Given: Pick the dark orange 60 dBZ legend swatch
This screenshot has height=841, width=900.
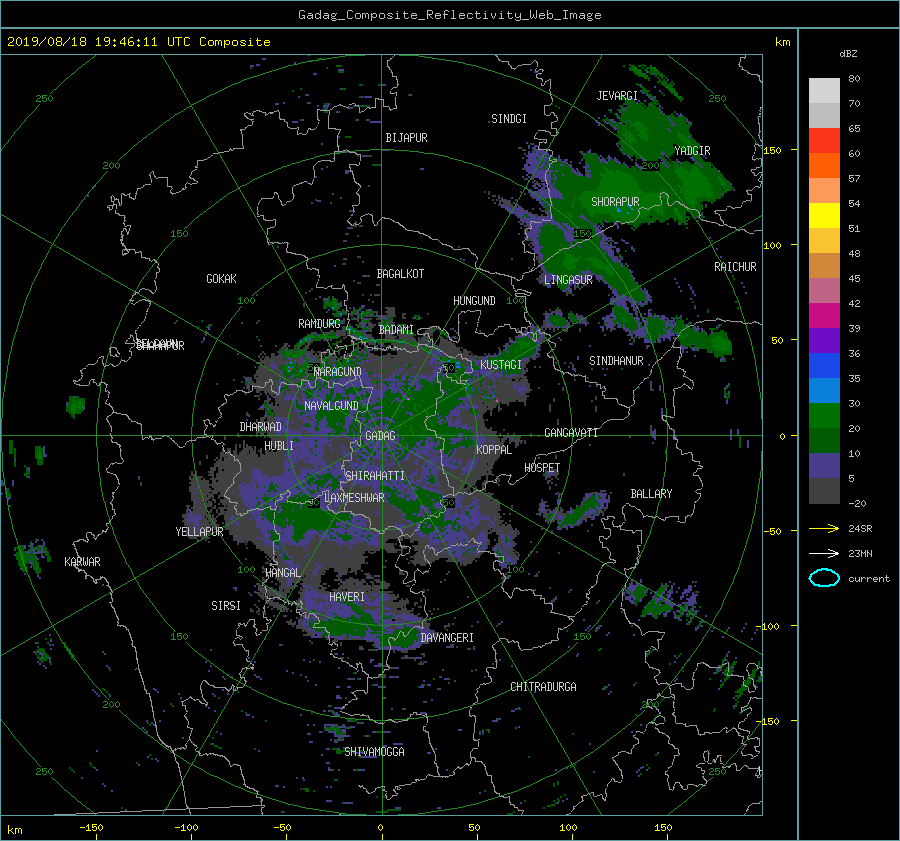Looking at the screenshot, I should [824, 165].
